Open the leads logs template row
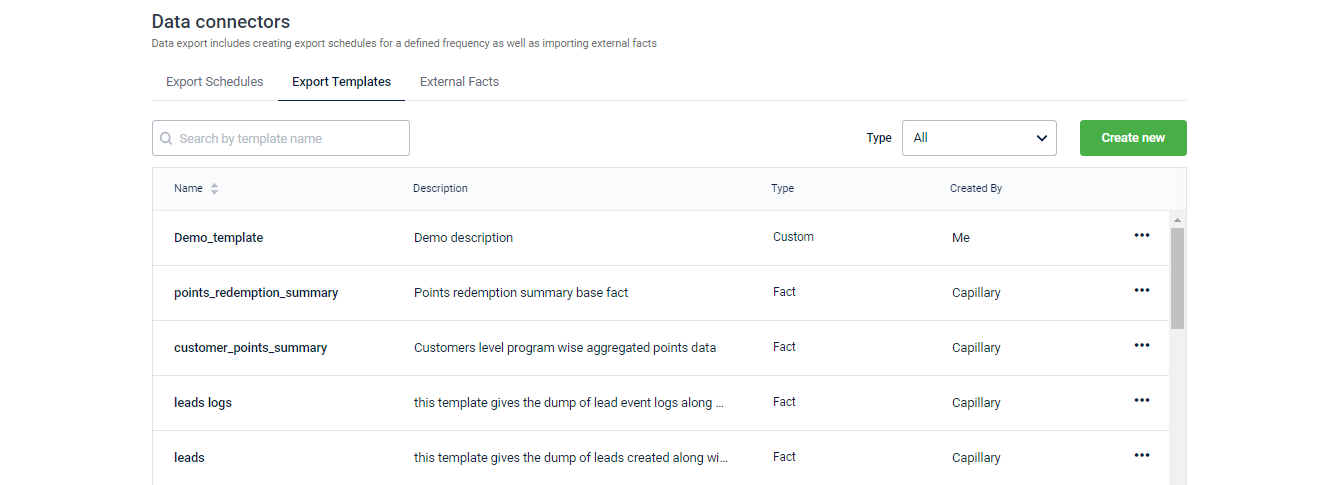The image size is (1343, 485). point(660,403)
